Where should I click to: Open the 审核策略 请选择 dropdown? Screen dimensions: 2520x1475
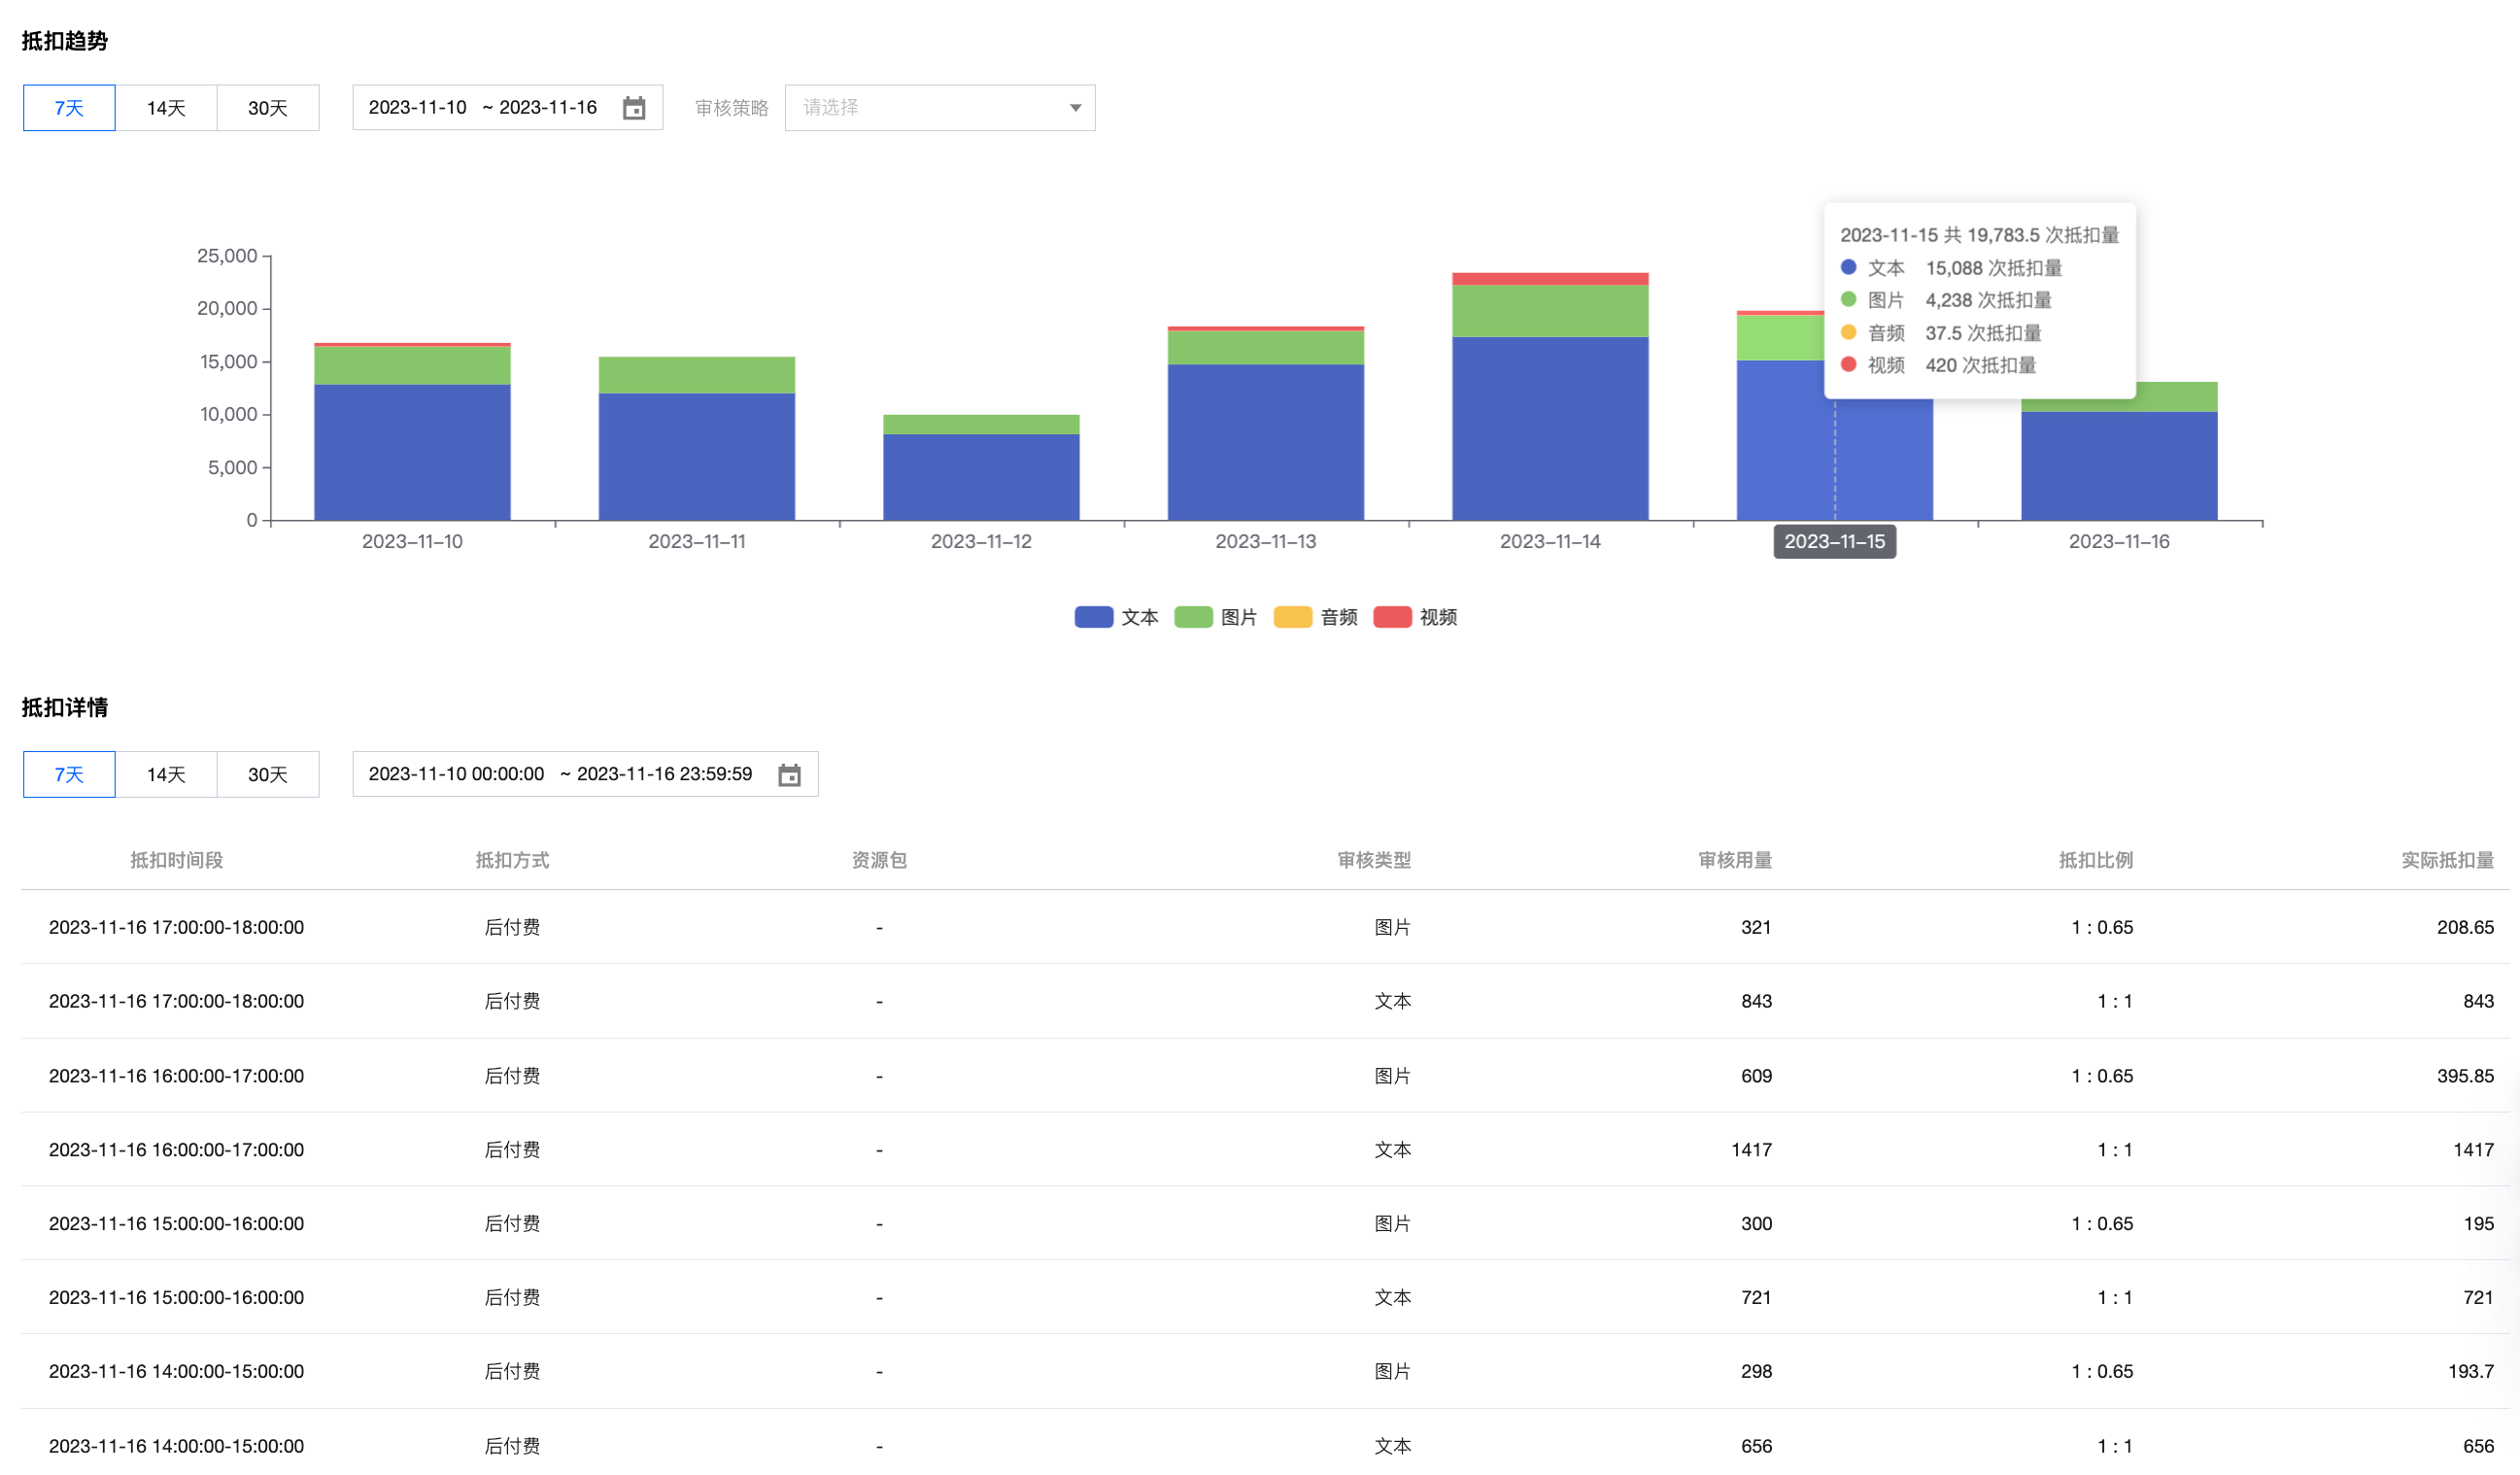940,108
